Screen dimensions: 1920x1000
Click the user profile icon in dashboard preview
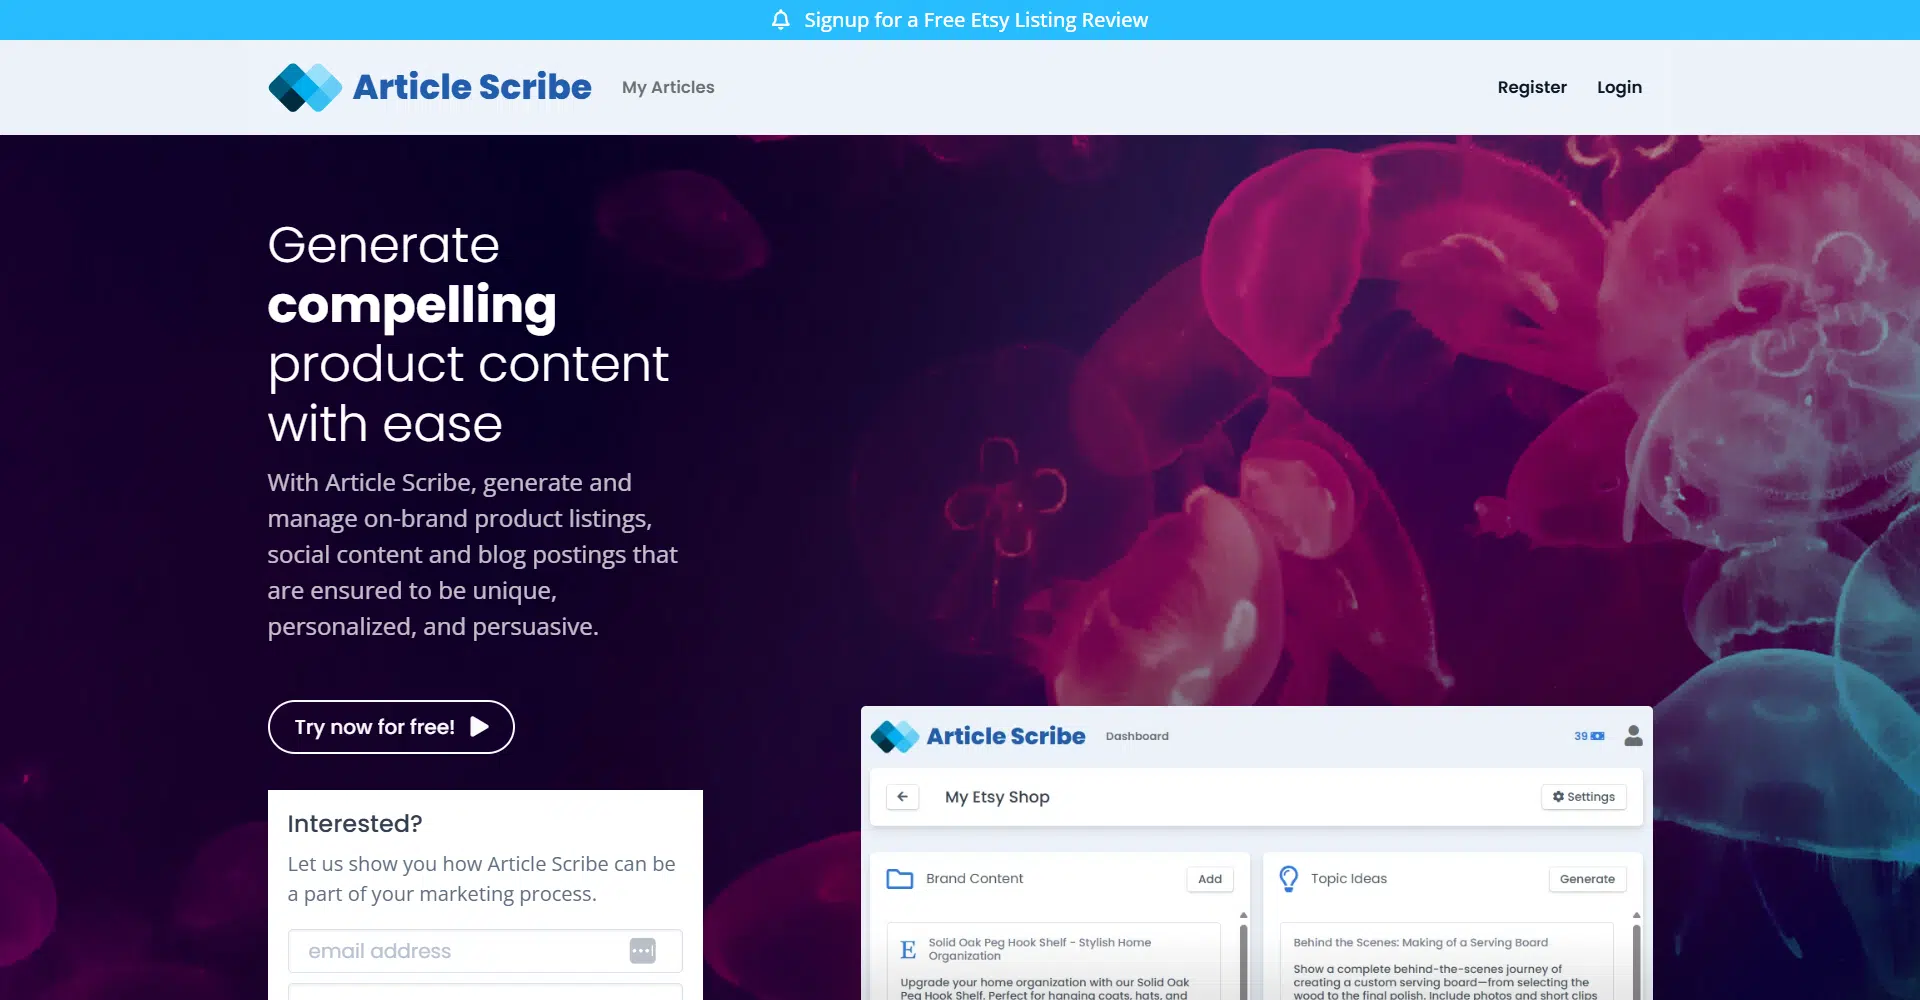coord(1633,736)
